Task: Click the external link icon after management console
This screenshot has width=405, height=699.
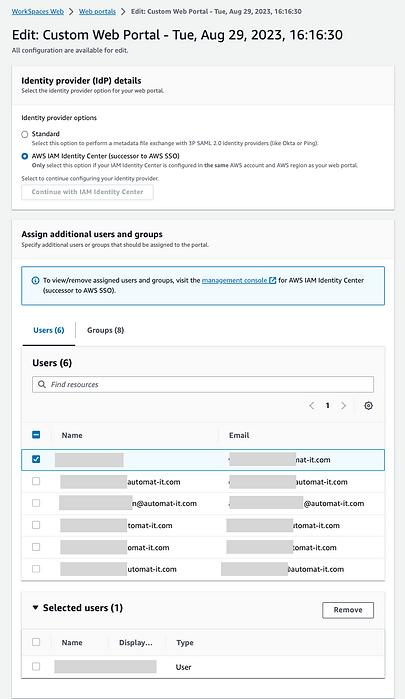Action: click(273, 280)
